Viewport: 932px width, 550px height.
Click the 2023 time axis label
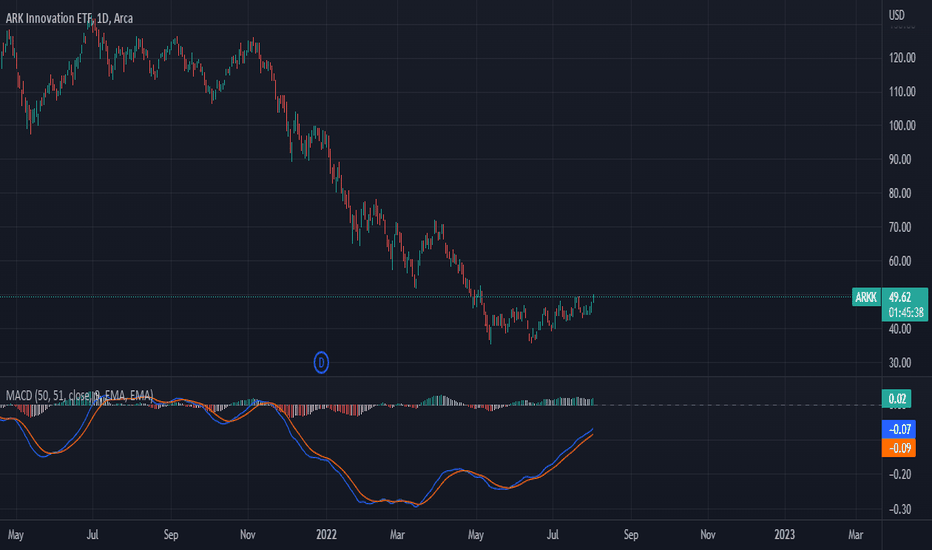click(x=785, y=535)
